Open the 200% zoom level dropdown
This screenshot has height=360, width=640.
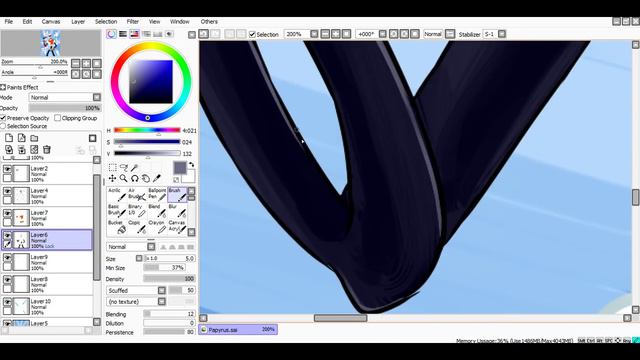tap(314, 34)
